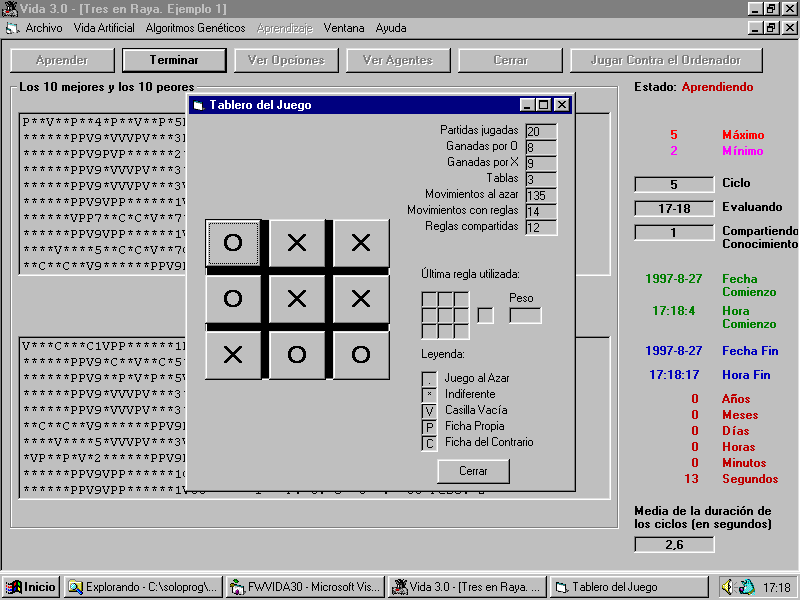
Task: Click the Evaluando value field showing 17-18
Action: click(x=674, y=208)
